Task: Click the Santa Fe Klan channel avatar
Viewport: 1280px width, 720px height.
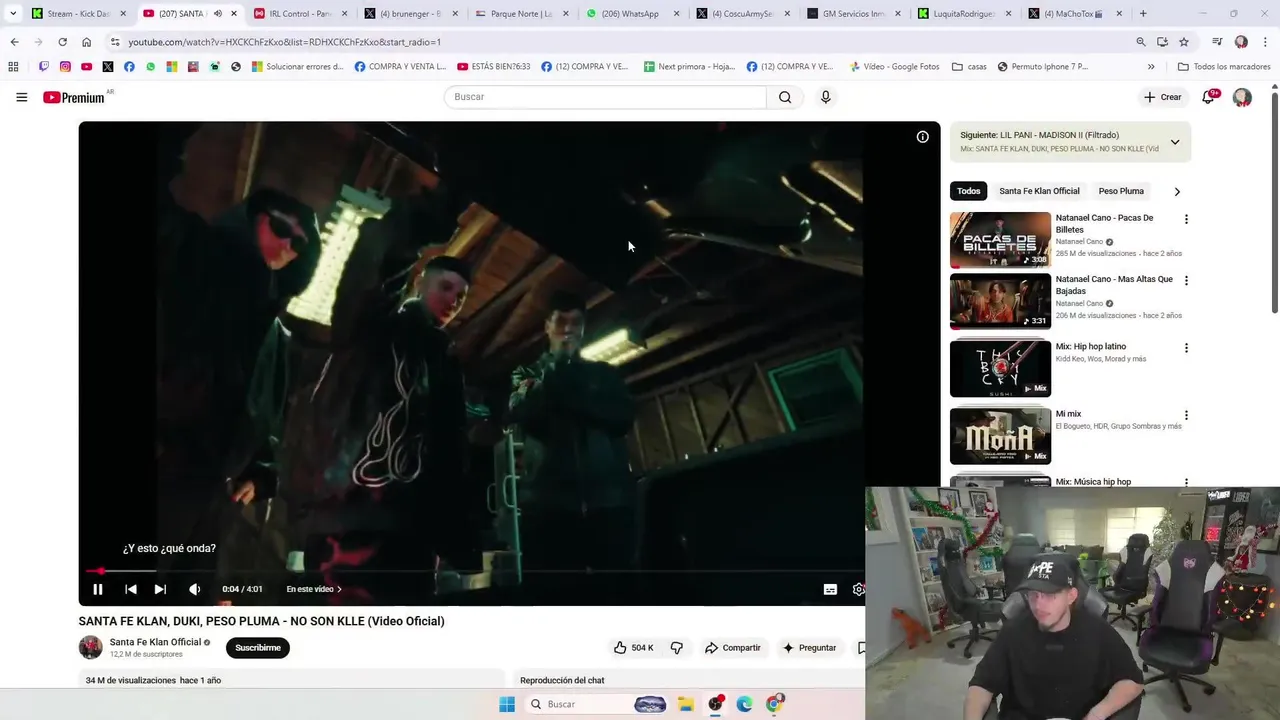Action: click(x=91, y=647)
